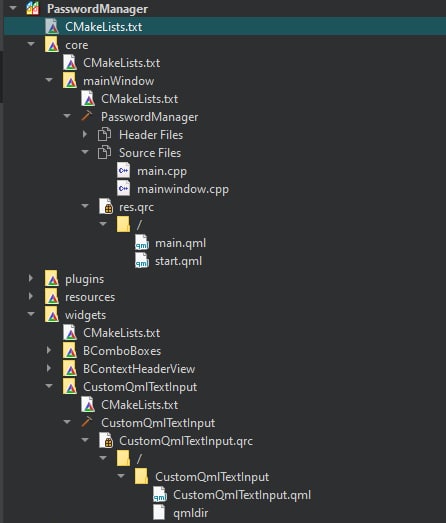This screenshot has height=523, width=446.
Task: Open CMakeLists.txt under widgets
Action: [121, 333]
